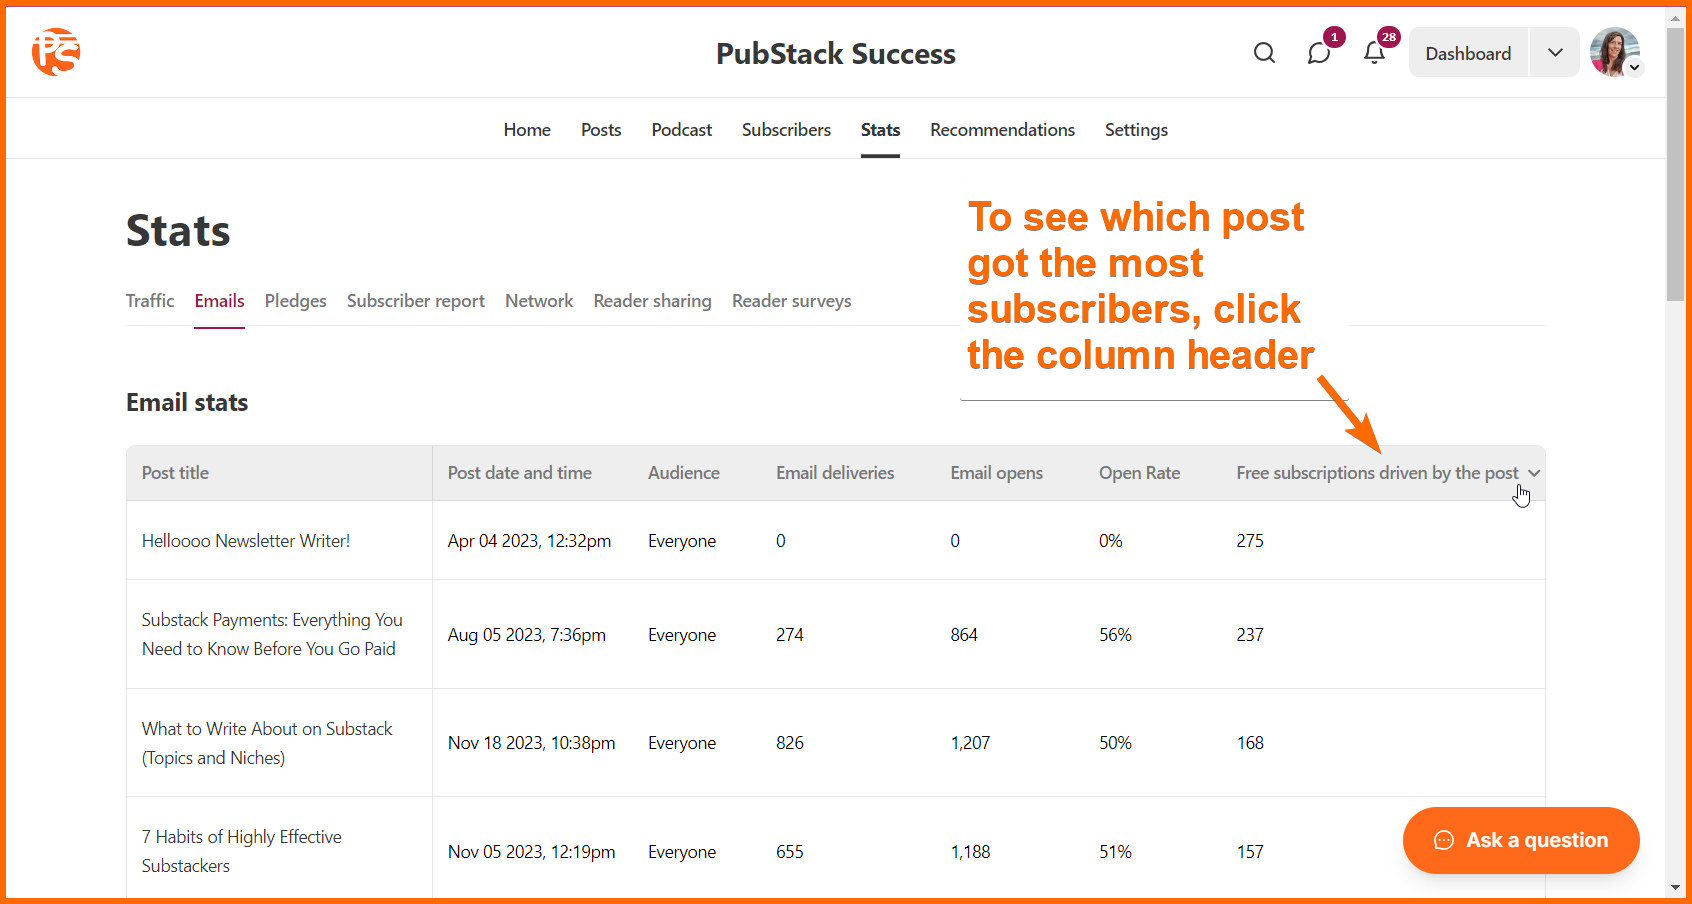This screenshot has height=904, width=1692.
Task: Open 7 Habits of Highly Effective Substackers
Action: pos(242,851)
